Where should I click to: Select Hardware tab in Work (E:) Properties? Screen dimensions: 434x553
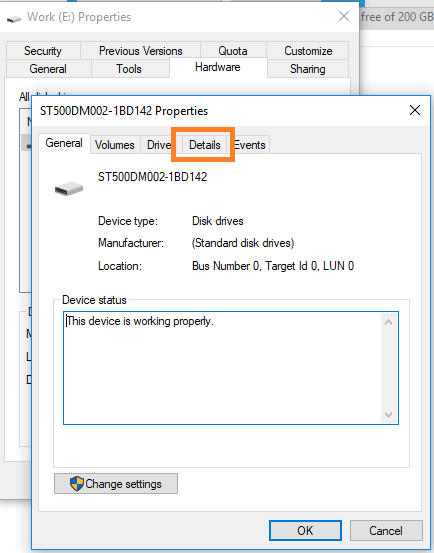pos(218,67)
